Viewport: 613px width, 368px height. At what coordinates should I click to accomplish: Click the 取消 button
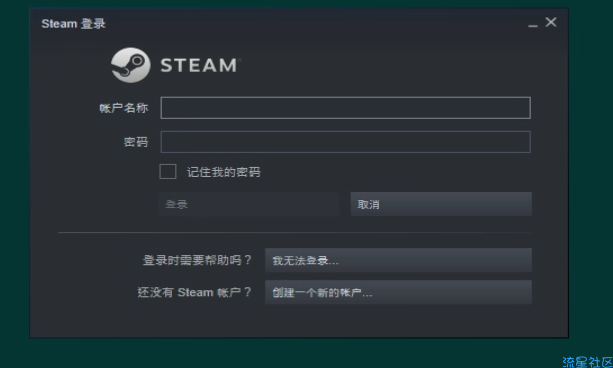coord(441,204)
